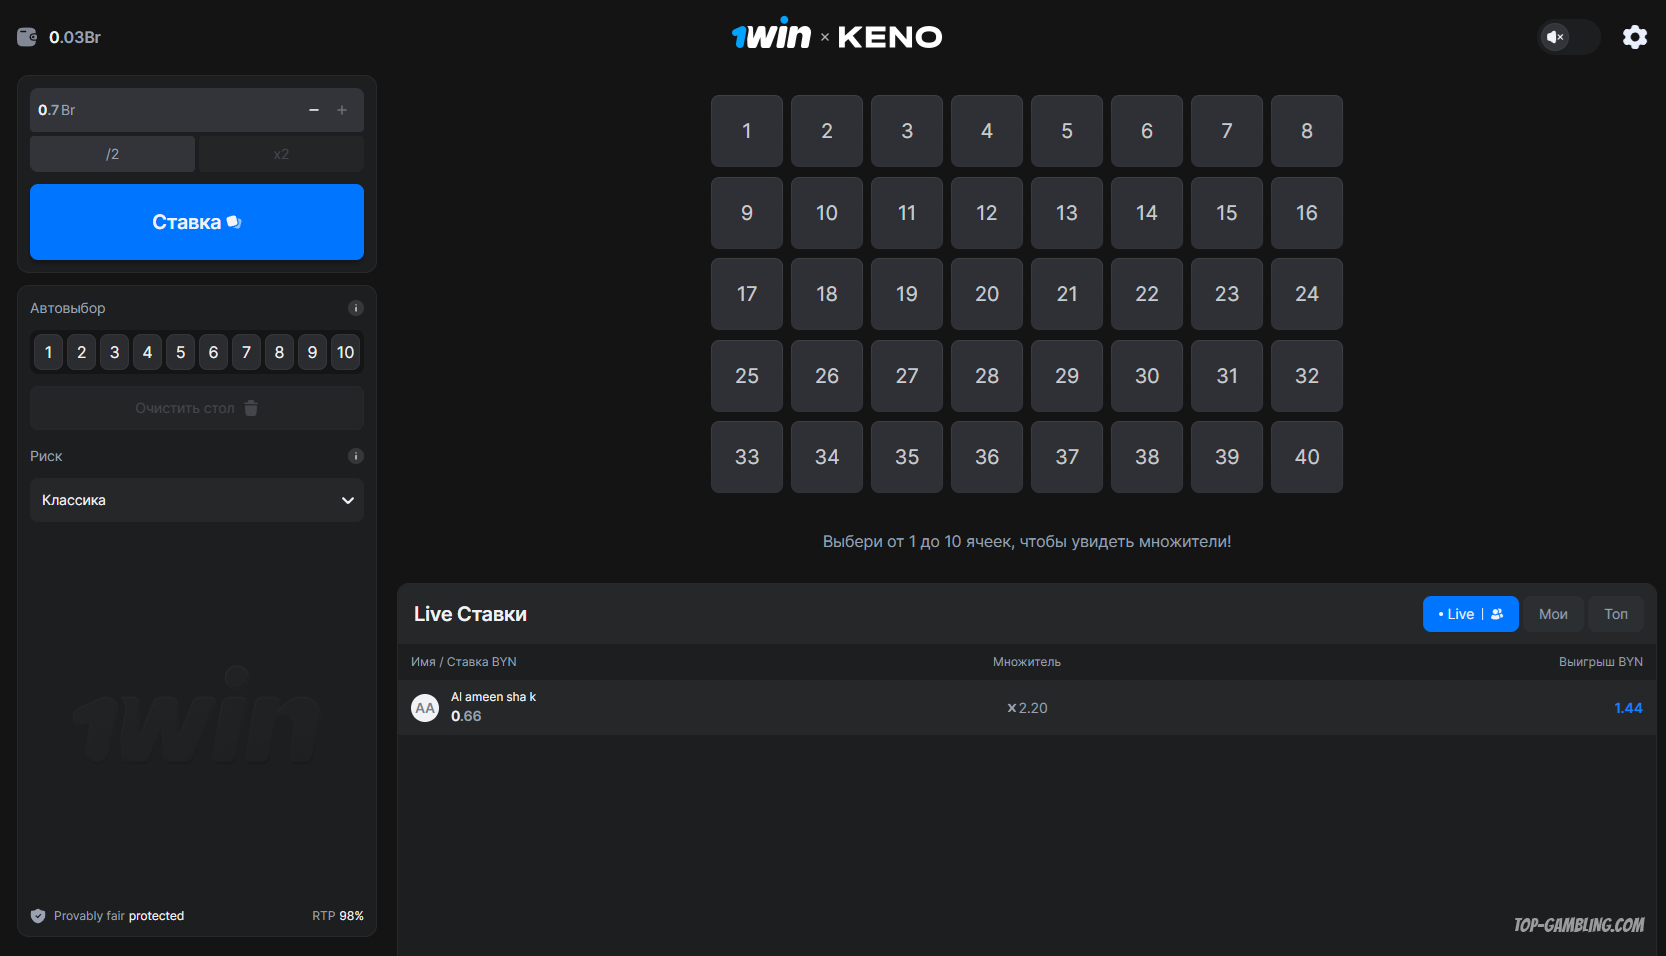The width and height of the screenshot is (1666, 956).
Task: Select keno cell number 27
Action: point(907,376)
